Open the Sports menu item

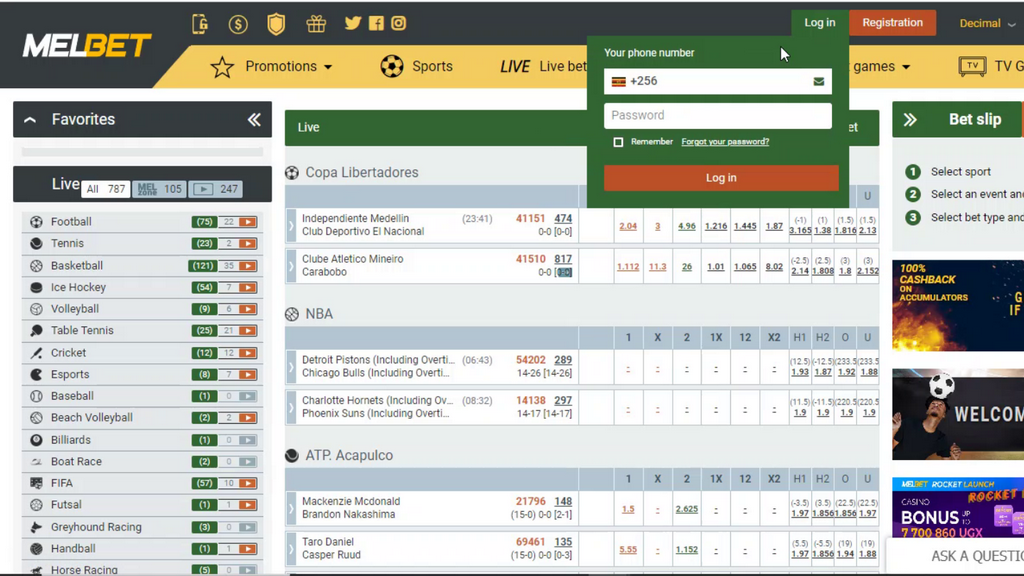pyautogui.click(x=416, y=67)
